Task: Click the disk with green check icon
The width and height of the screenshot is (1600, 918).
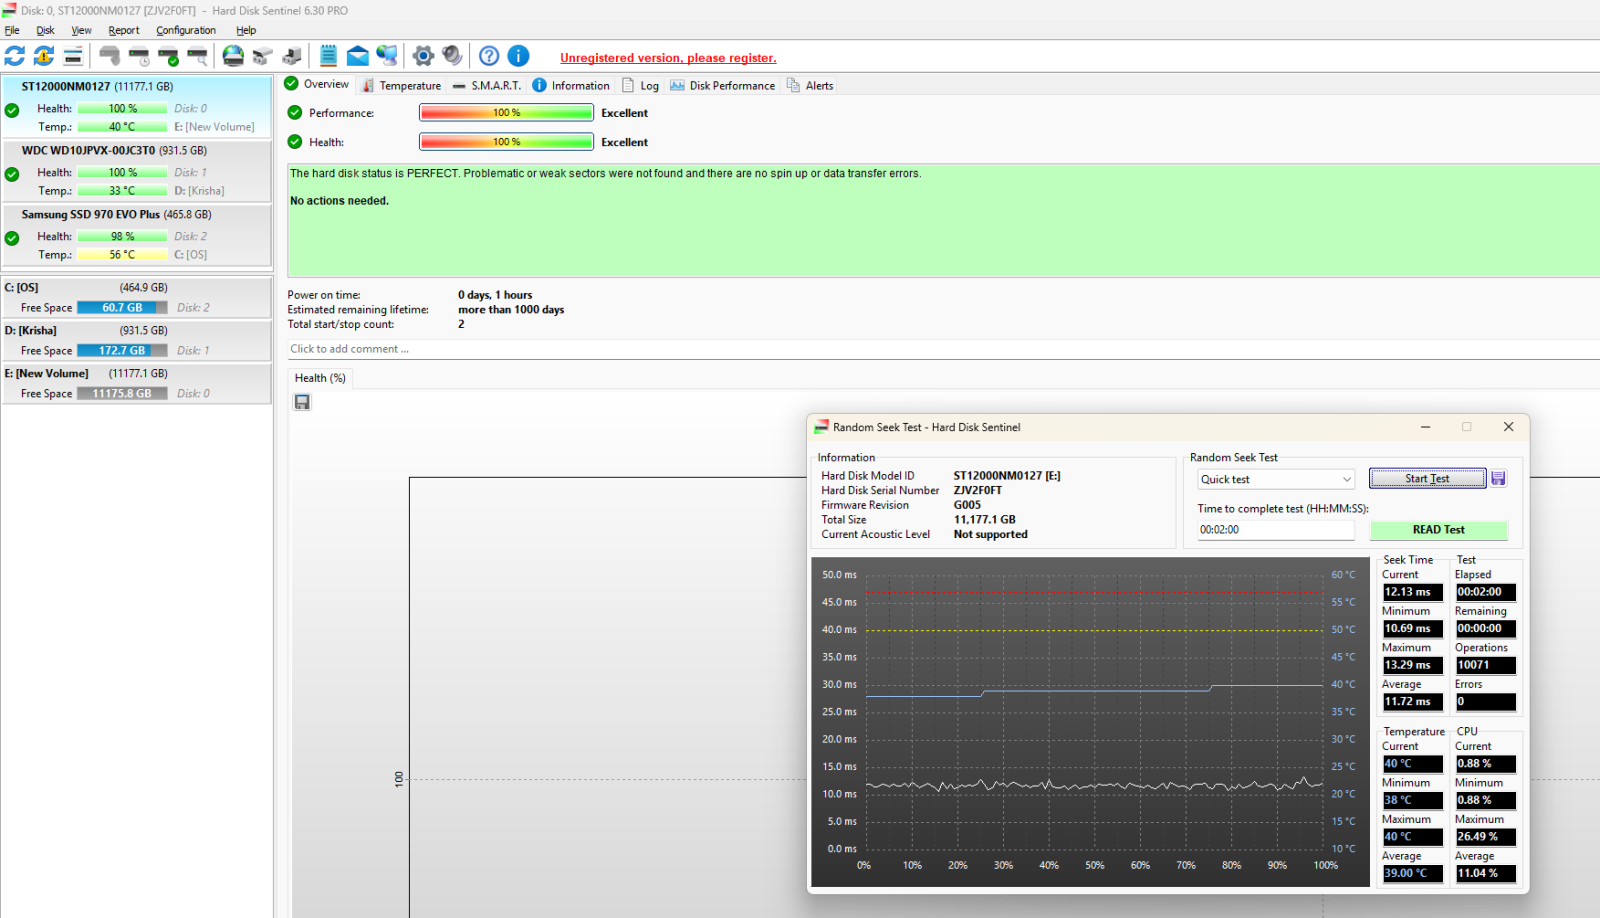Action: point(168,56)
